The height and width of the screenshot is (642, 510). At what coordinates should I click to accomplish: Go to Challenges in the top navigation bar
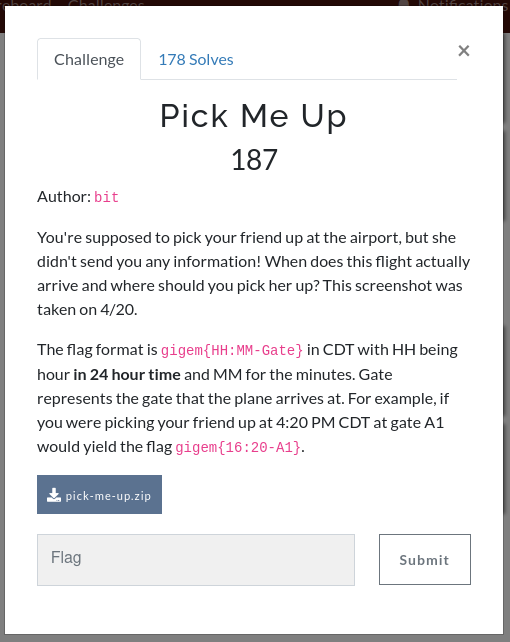click(106, 3)
